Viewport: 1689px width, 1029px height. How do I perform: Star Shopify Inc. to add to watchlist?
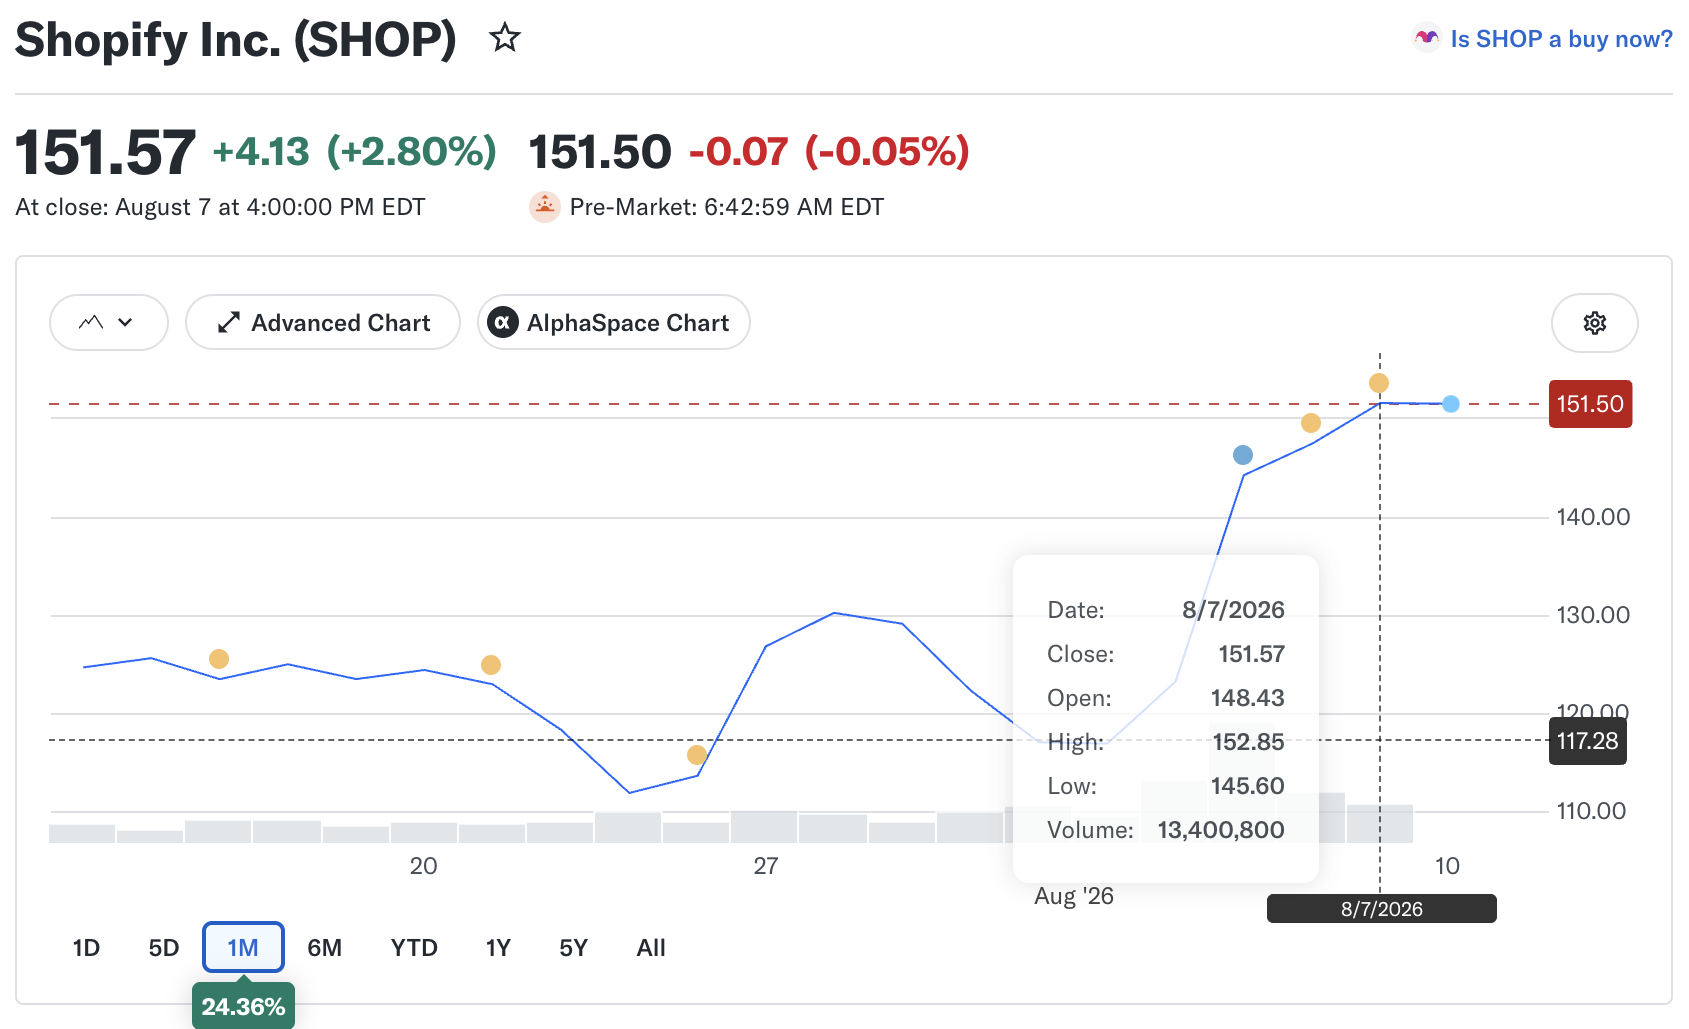[505, 39]
